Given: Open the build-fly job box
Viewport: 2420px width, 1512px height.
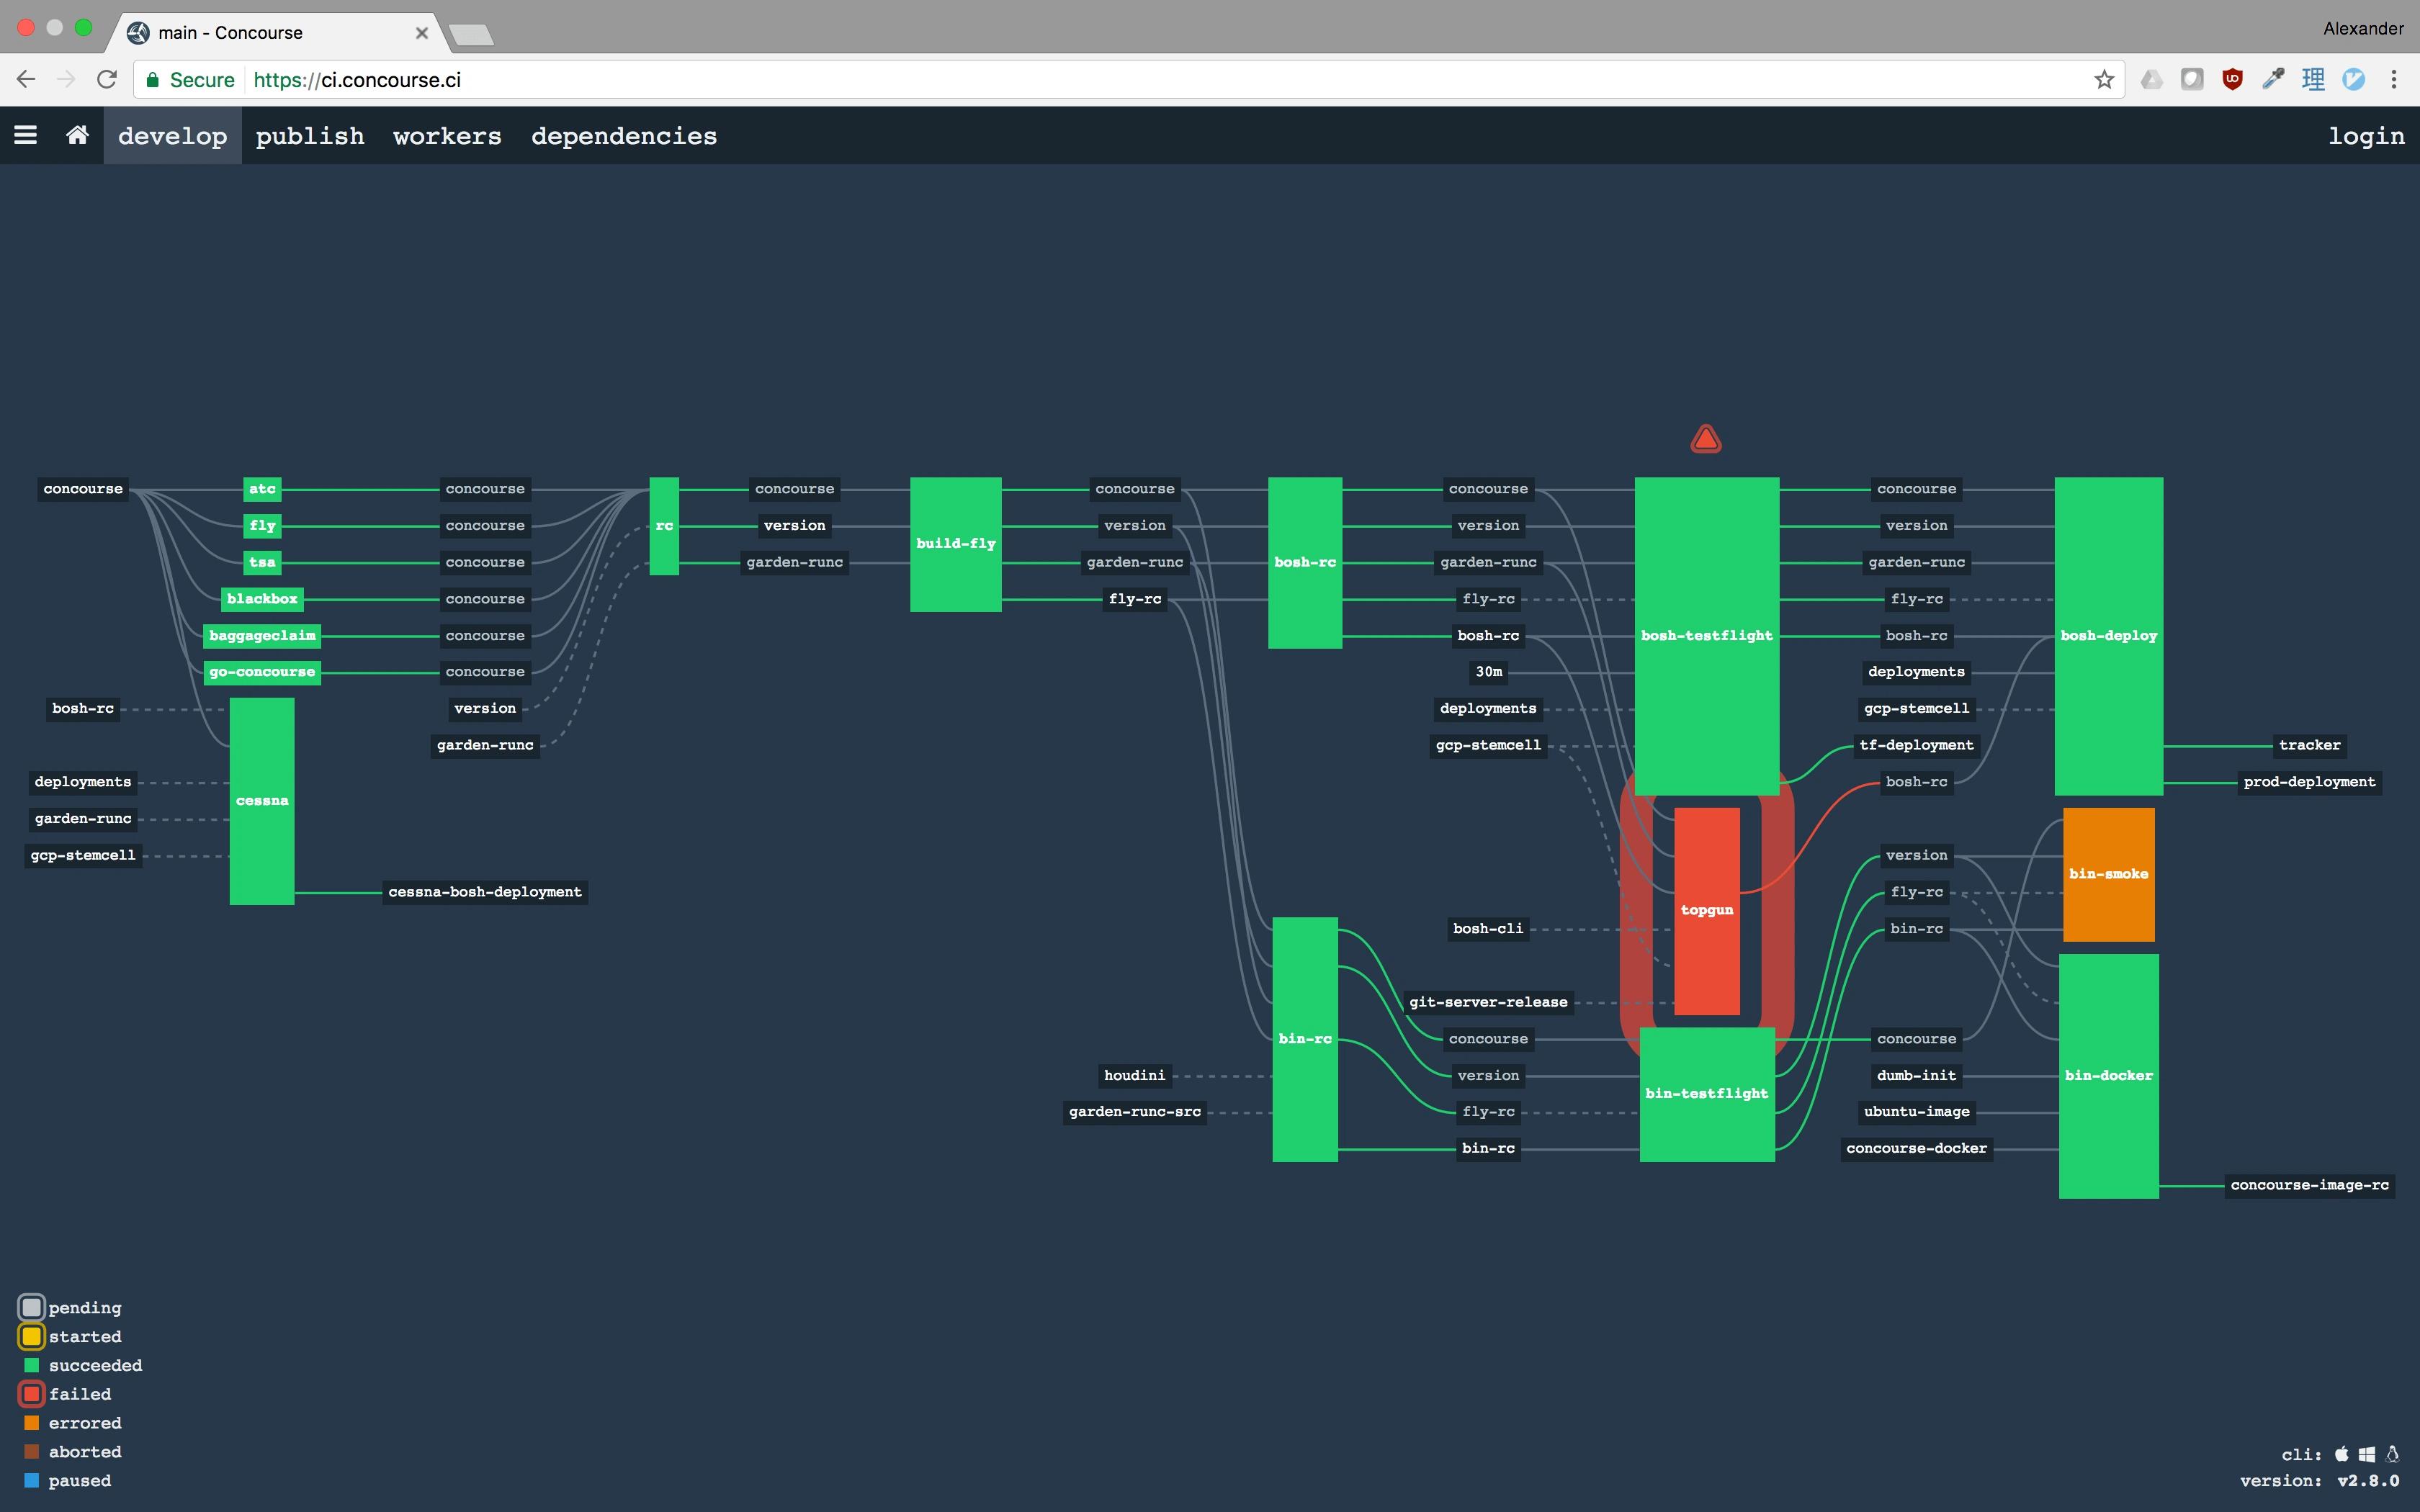Looking at the screenshot, I should pos(955,544).
